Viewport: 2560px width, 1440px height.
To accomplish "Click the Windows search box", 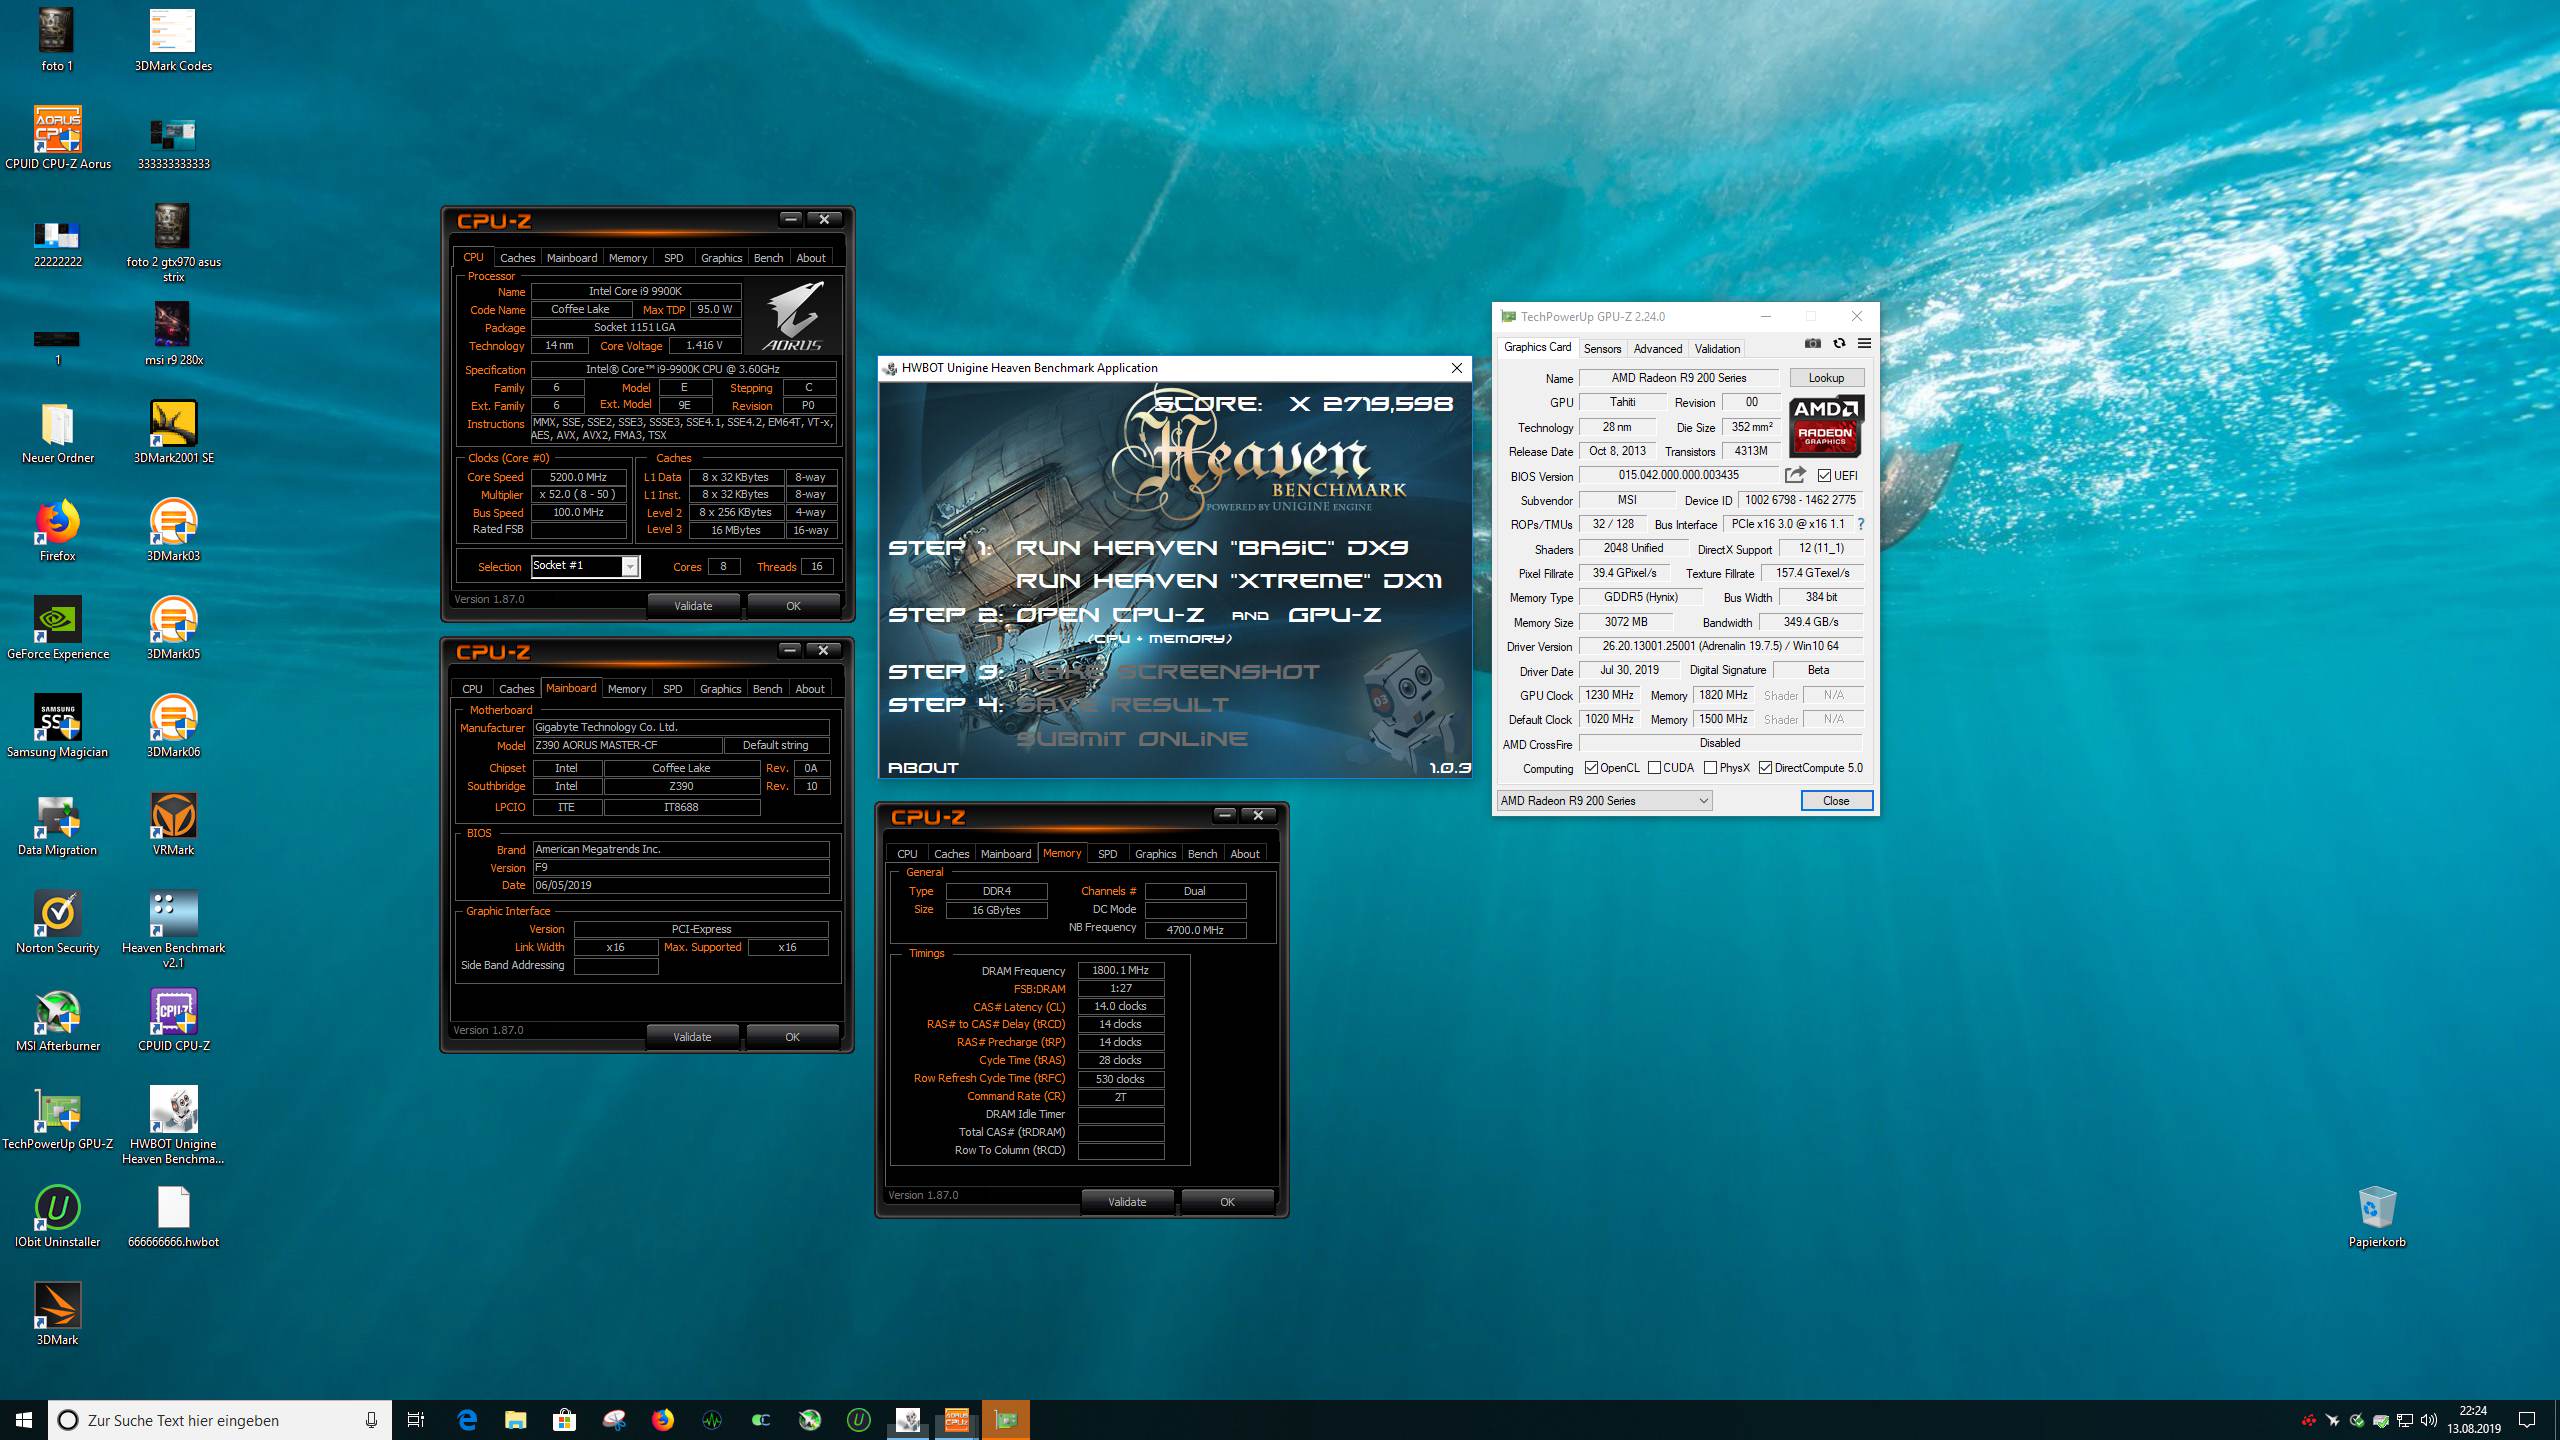I will [x=220, y=1420].
